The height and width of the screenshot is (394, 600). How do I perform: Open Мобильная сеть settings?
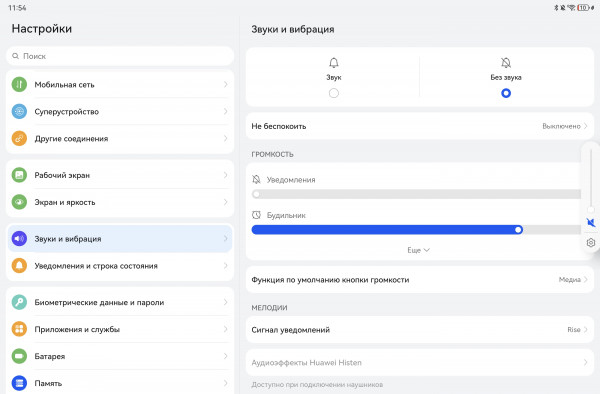click(x=120, y=85)
